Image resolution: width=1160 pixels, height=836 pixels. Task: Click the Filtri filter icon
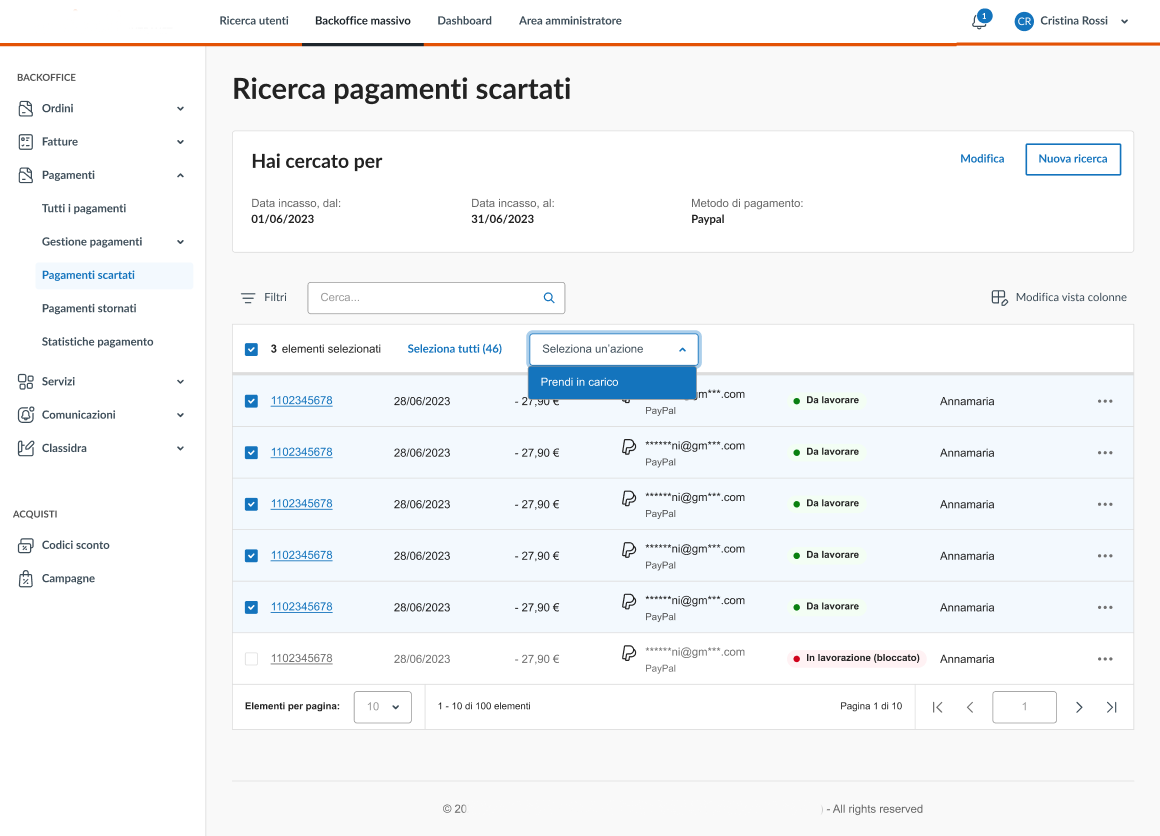[x=248, y=298]
